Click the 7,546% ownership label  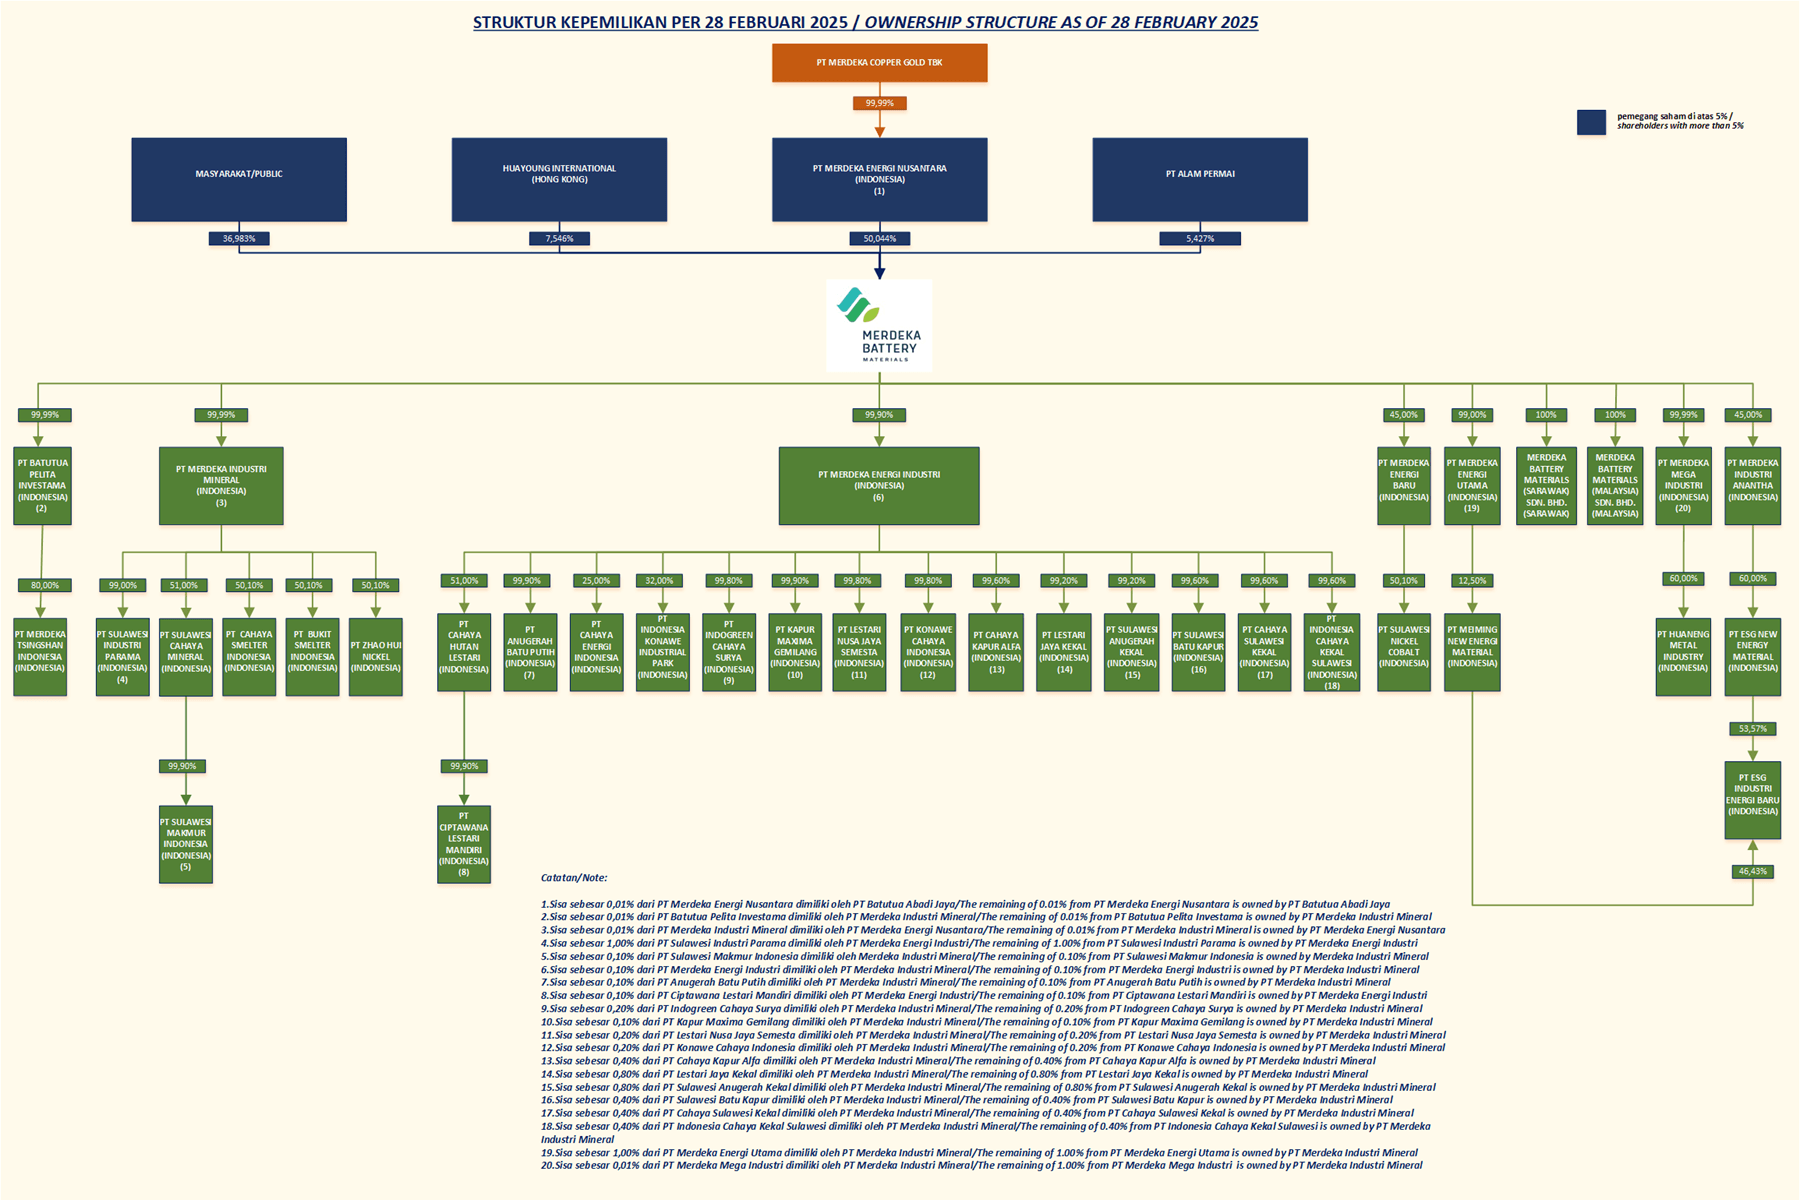pos(559,239)
